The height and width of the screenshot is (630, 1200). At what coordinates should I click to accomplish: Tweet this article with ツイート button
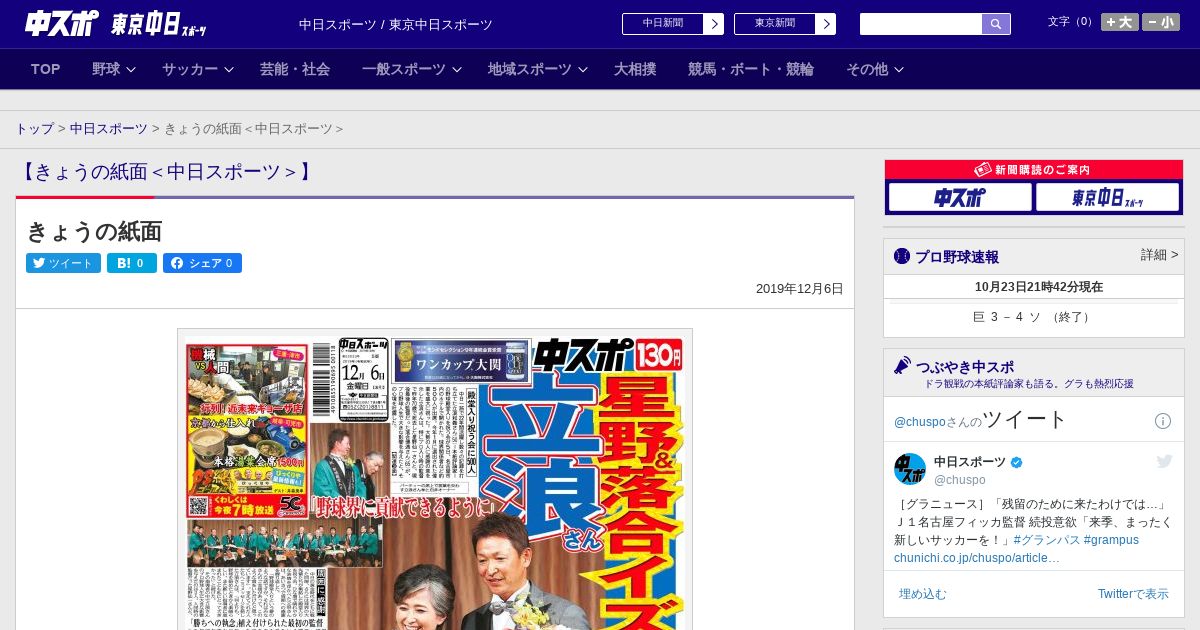click(63, 263)
